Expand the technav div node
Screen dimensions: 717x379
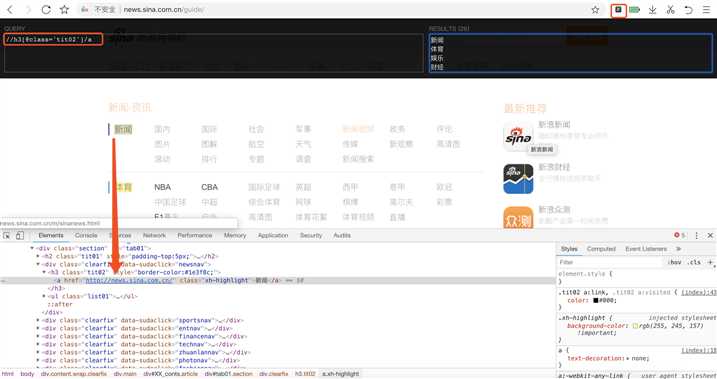click(x=38, y=344)
